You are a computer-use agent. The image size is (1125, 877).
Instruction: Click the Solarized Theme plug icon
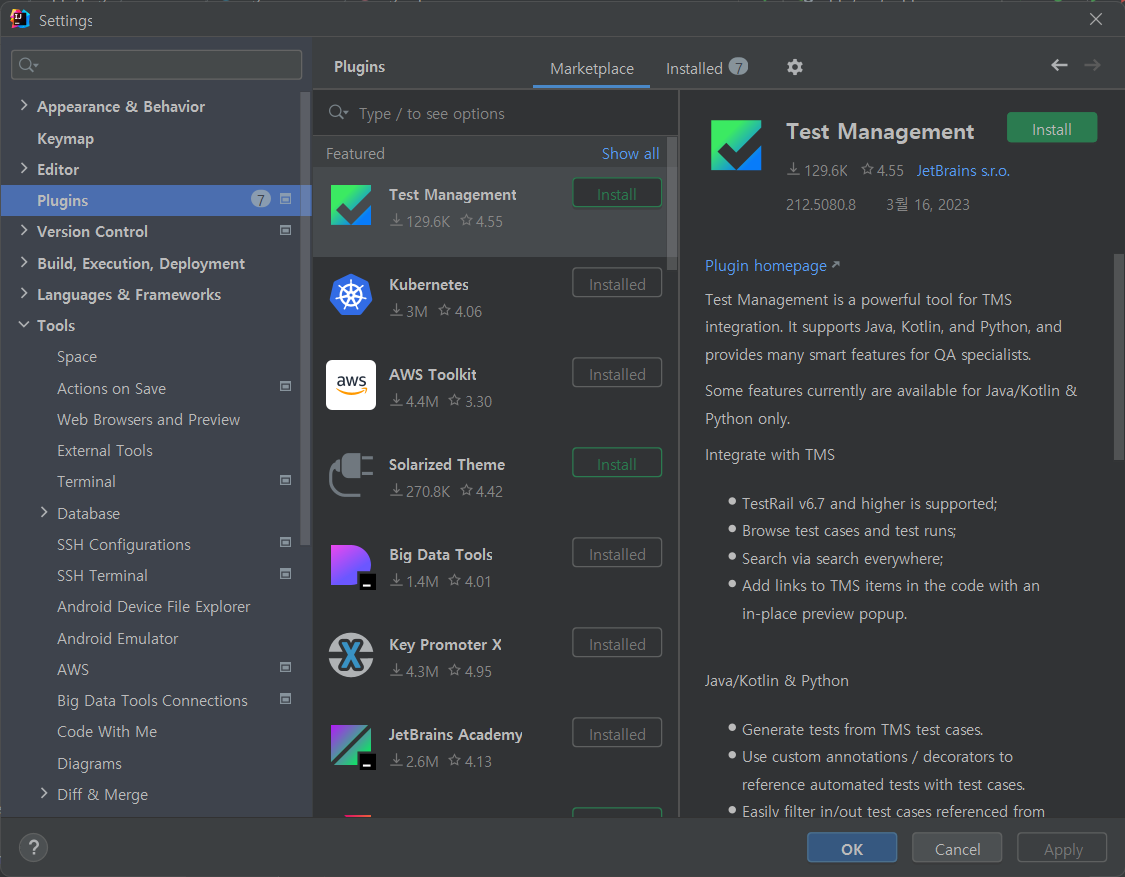[x=351, y=474]
